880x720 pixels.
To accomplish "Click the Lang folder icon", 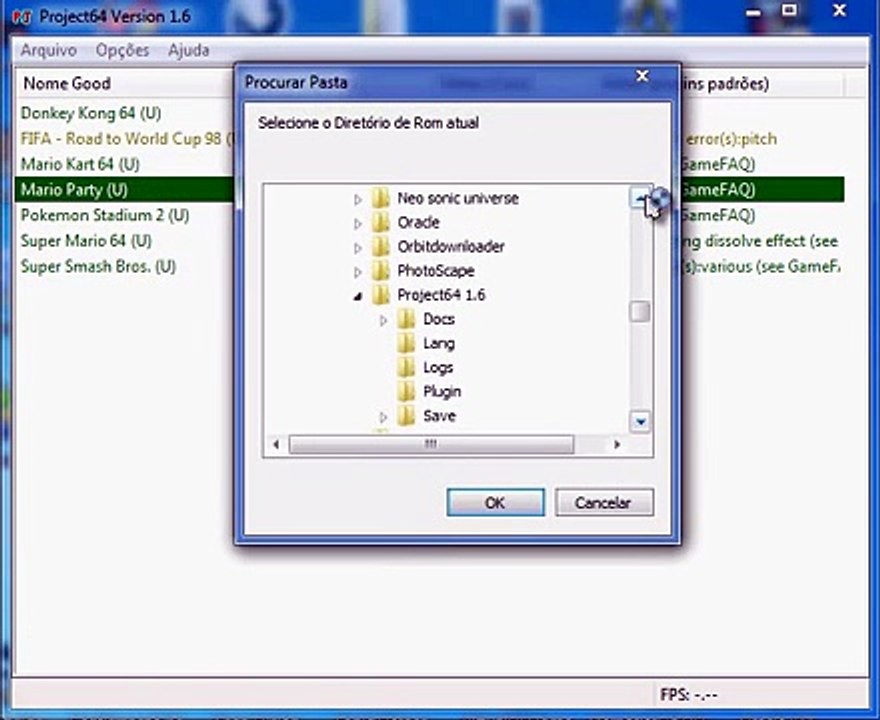I will [x=406, y=343].
